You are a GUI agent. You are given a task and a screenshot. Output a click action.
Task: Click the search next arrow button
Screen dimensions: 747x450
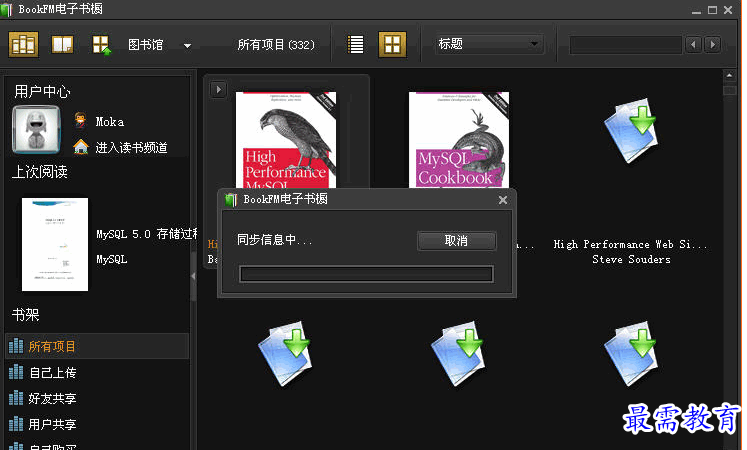pos(712,45)
